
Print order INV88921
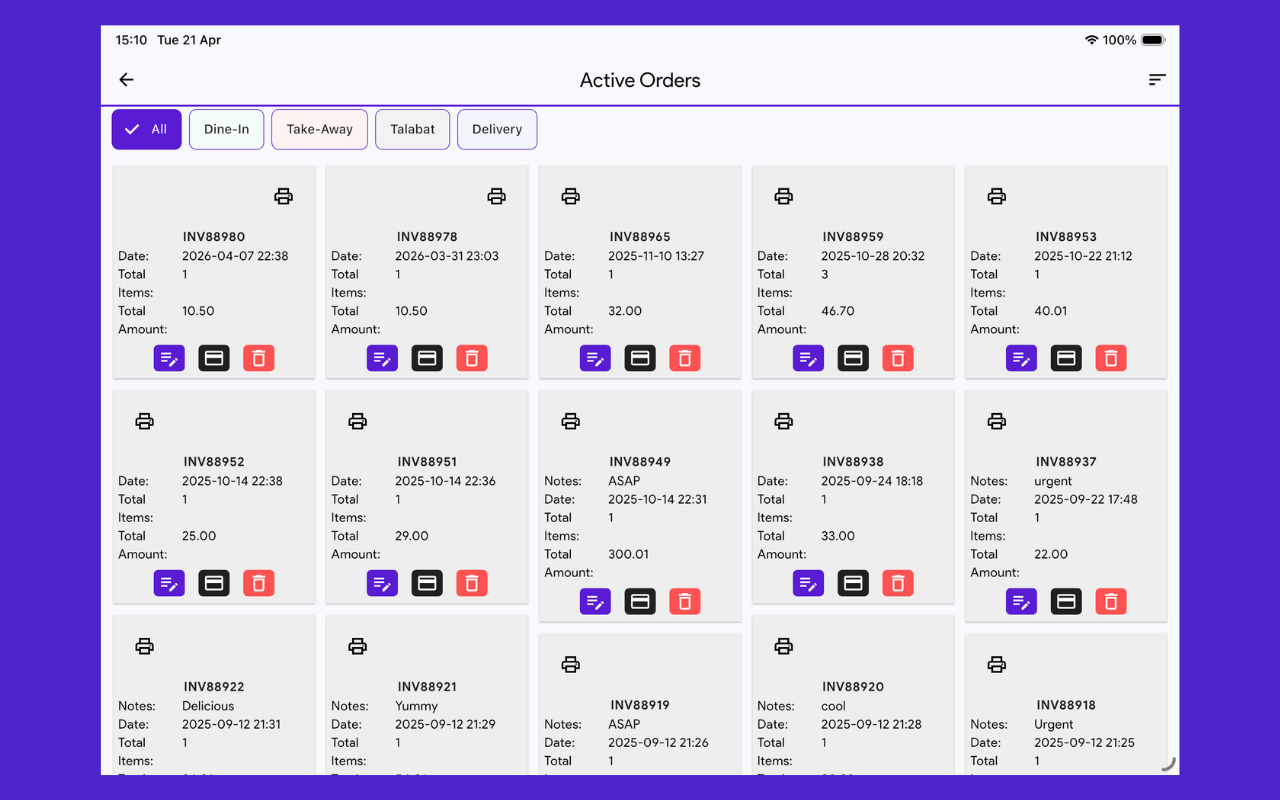[x=358, y=646]
